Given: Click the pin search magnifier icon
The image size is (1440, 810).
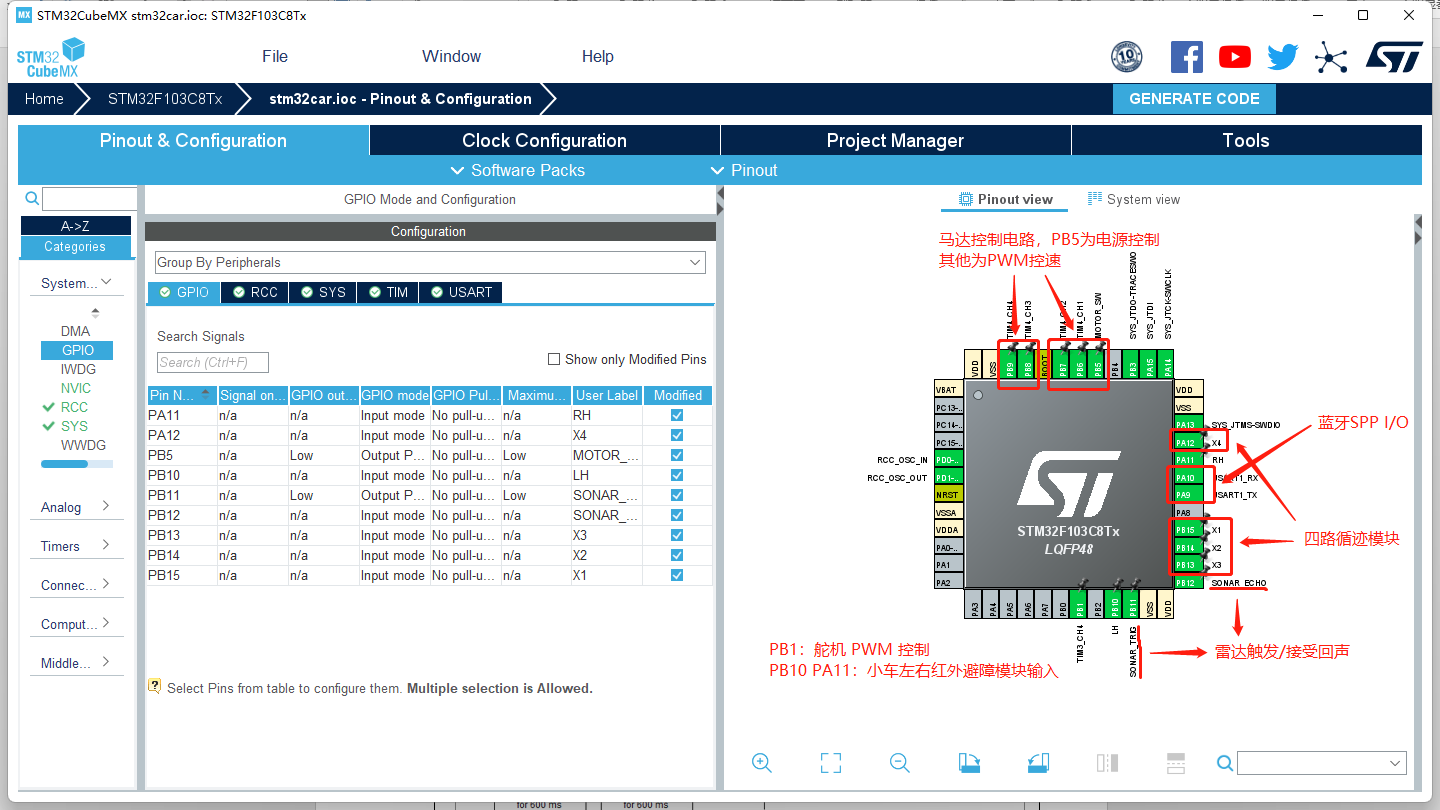Looking at the screenshot, I should click(x=1225, y=763).
